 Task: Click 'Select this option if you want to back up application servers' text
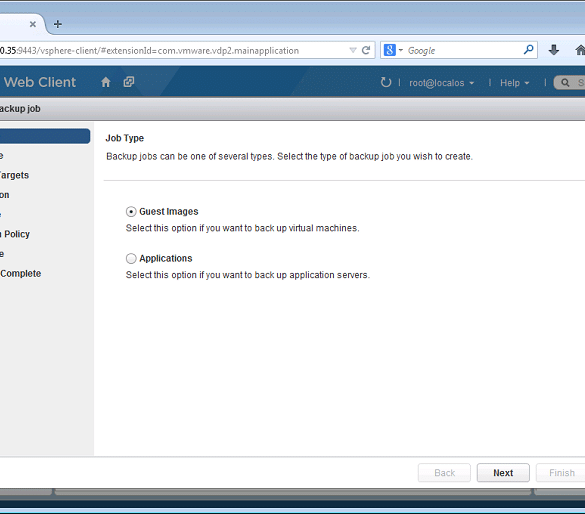coord(248,275)
